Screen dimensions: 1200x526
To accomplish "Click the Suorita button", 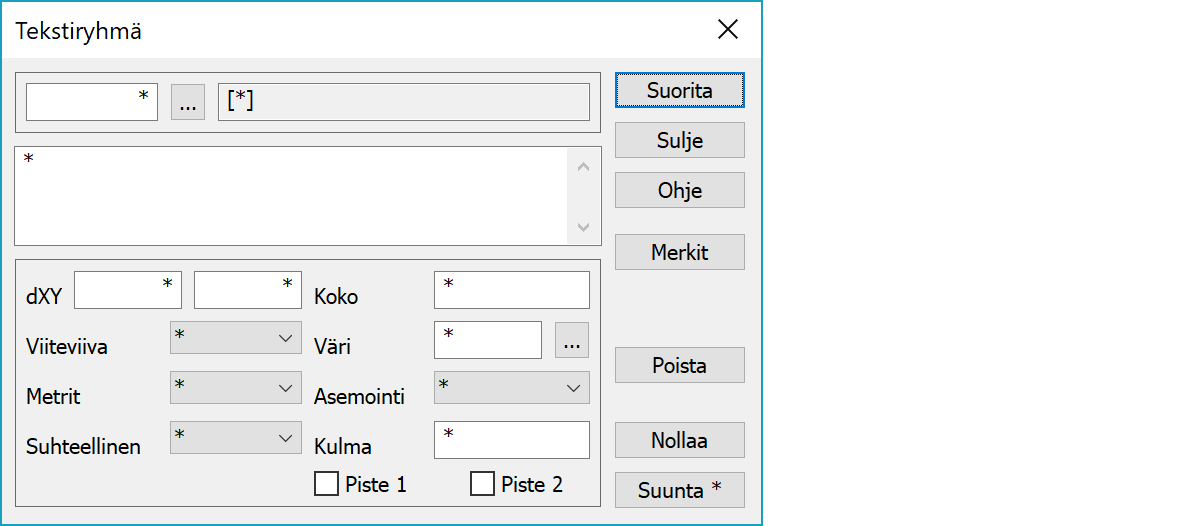I will click(679, 90).
